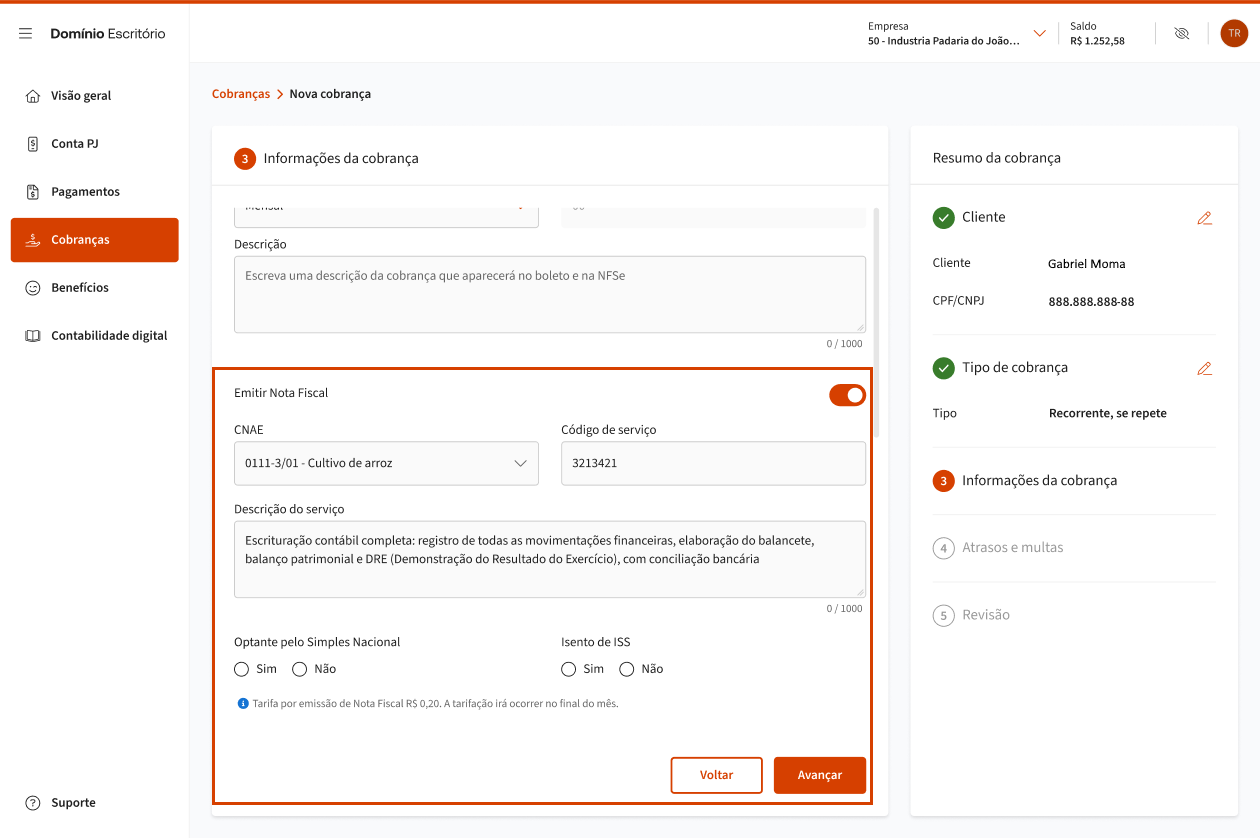This screenshot has width=1260, height=838.
Task: Select Sim for Optante pelo Simples Nacional
Action: tap(241, 669)
